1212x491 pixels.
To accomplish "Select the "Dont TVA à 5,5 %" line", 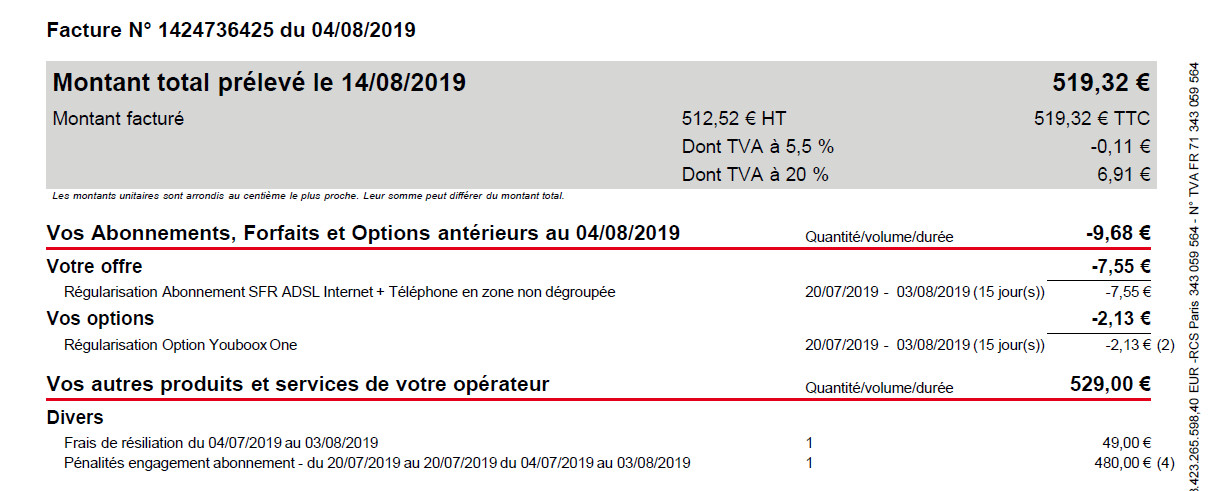I will coord(757,147).
